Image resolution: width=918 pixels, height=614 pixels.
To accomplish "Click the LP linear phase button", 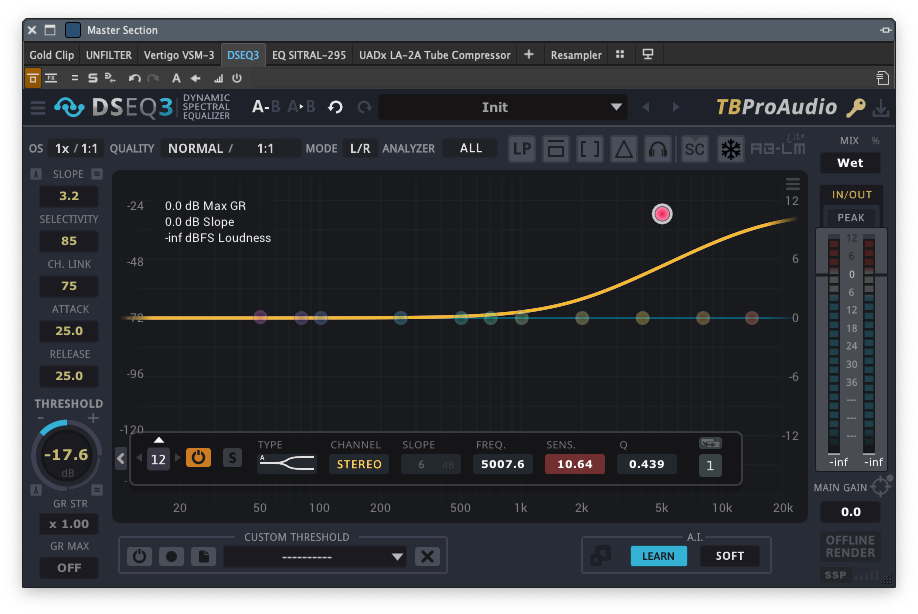I will (x=522, y=149).
